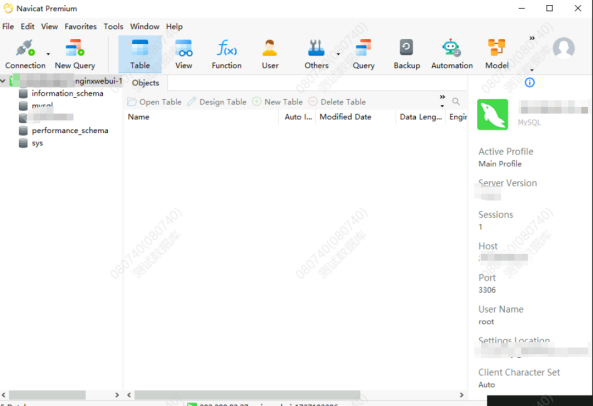
Task: Open the Help menu
Action: (174, 26)
